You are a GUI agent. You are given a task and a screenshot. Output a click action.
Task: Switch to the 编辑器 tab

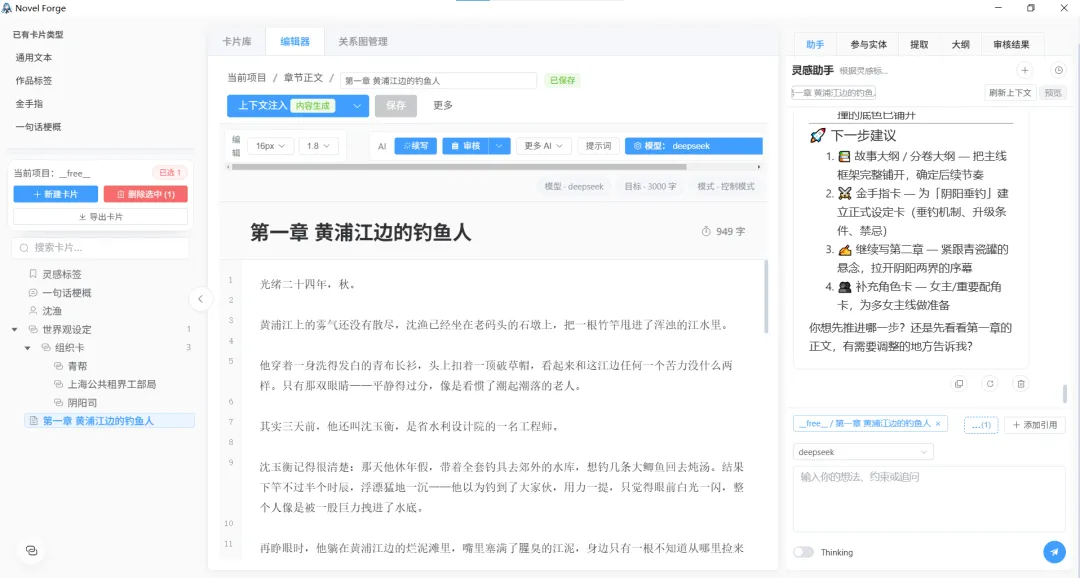pyautogui.click(x=295, y=41)
